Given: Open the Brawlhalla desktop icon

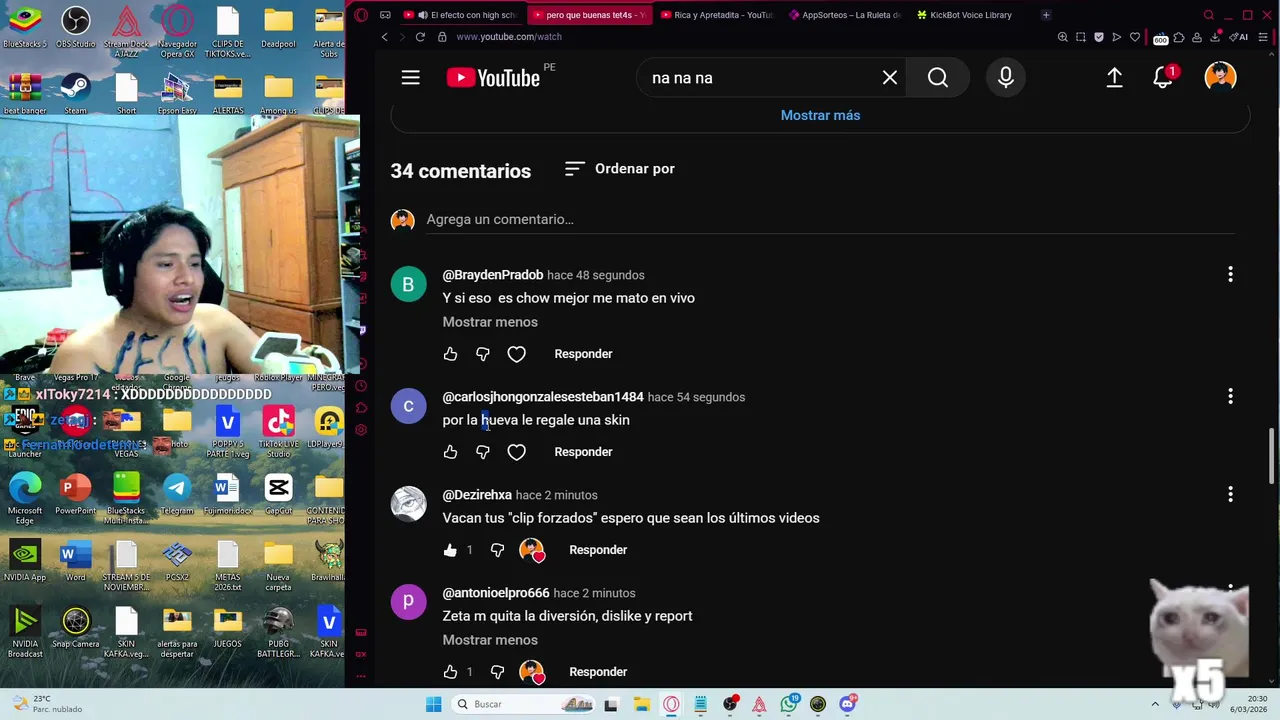Looking at the screenshot, I should (328, 560).
